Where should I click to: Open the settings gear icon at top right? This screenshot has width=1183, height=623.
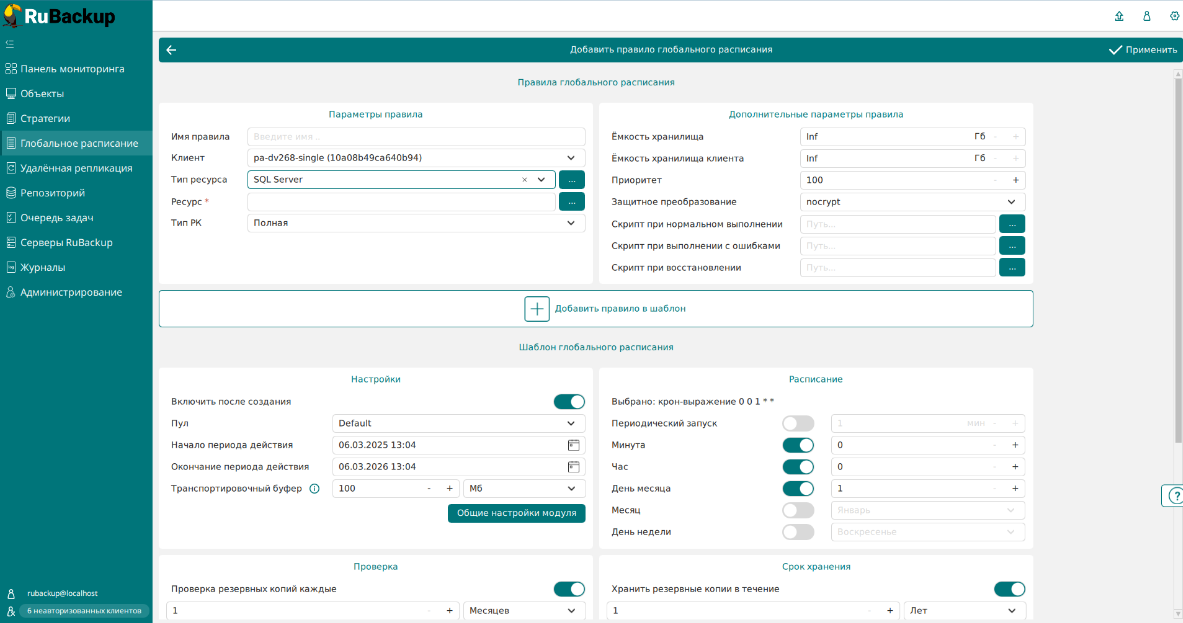(1174, 16)
